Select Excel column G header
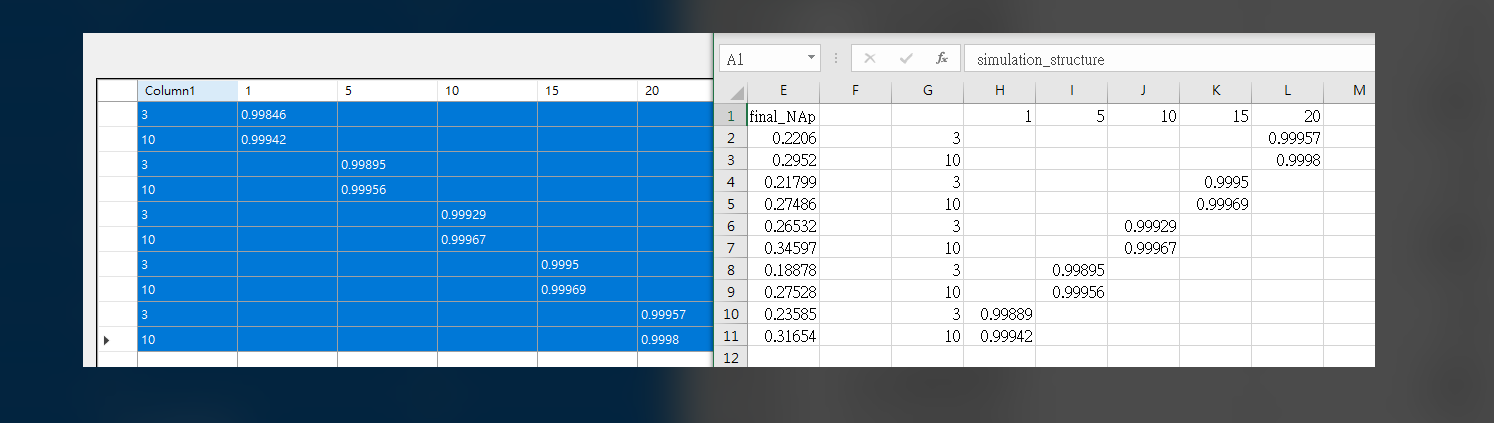Screen dimensions: 1494x423 coord(927,91)
